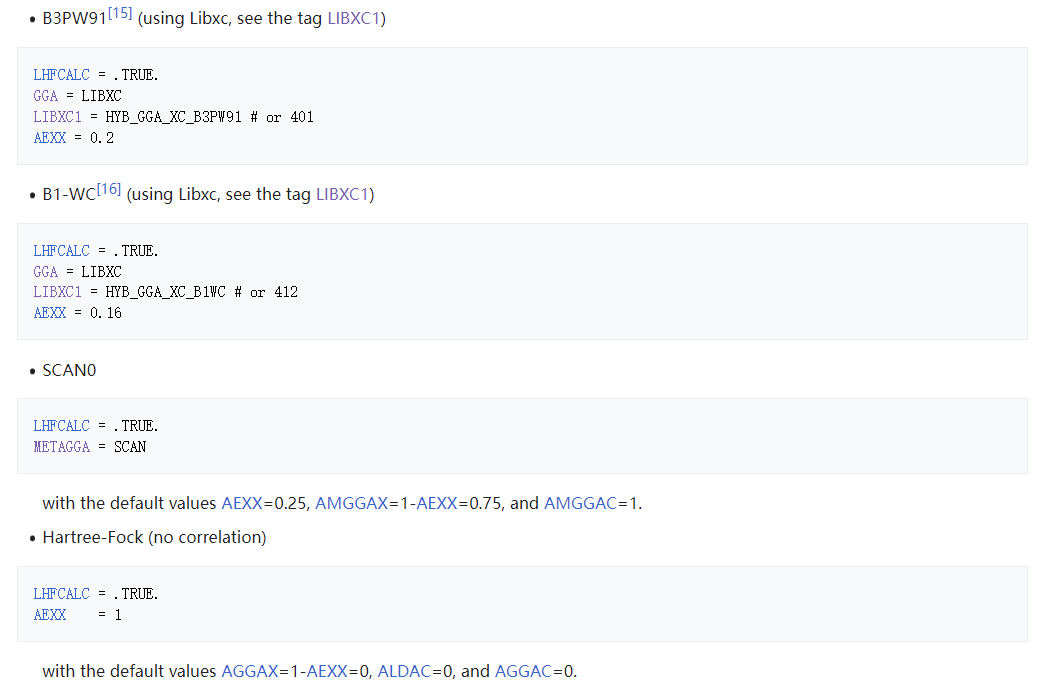Open LHFCALC in the B3PW91 code block
This screenshot has height=684, width=1037.
point(61,75)
